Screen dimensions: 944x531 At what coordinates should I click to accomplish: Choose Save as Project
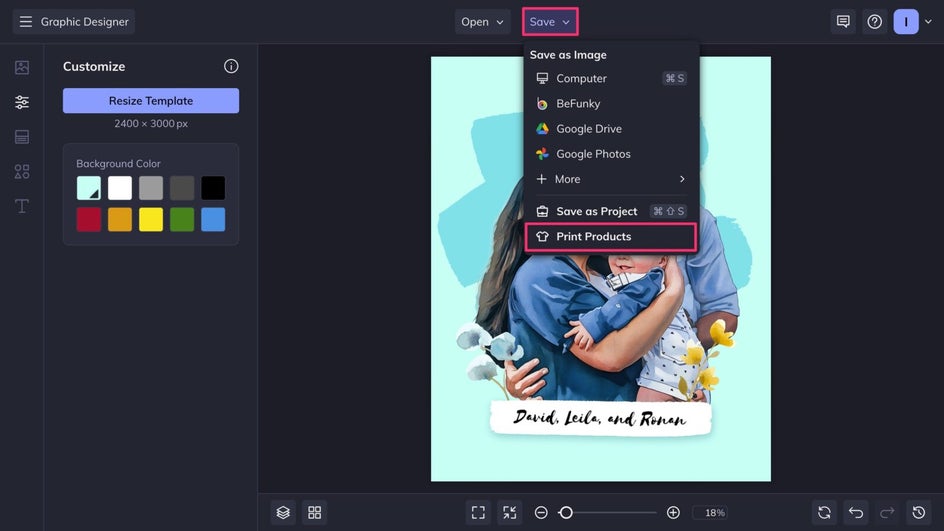tap(610, 211)
